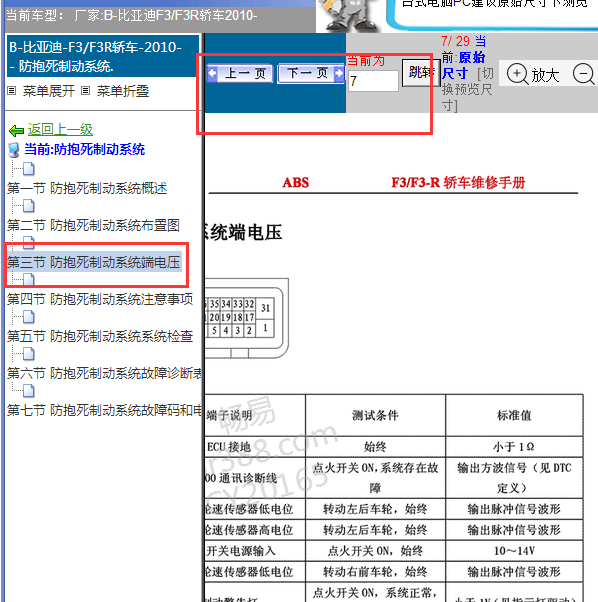Select 第三节 防抱死制动系统端电压
598x602 pixels.
tap(94, 262)
